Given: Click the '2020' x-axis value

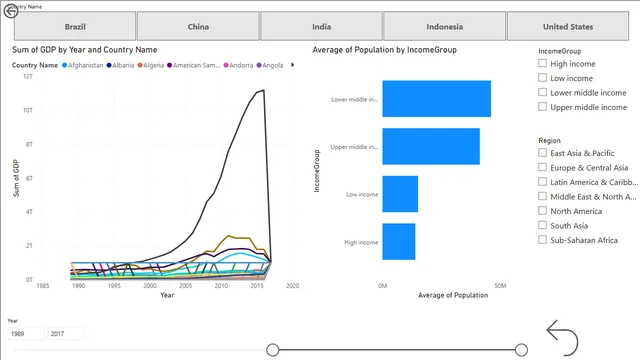Looking at the screenshot, I should [292, 286].
